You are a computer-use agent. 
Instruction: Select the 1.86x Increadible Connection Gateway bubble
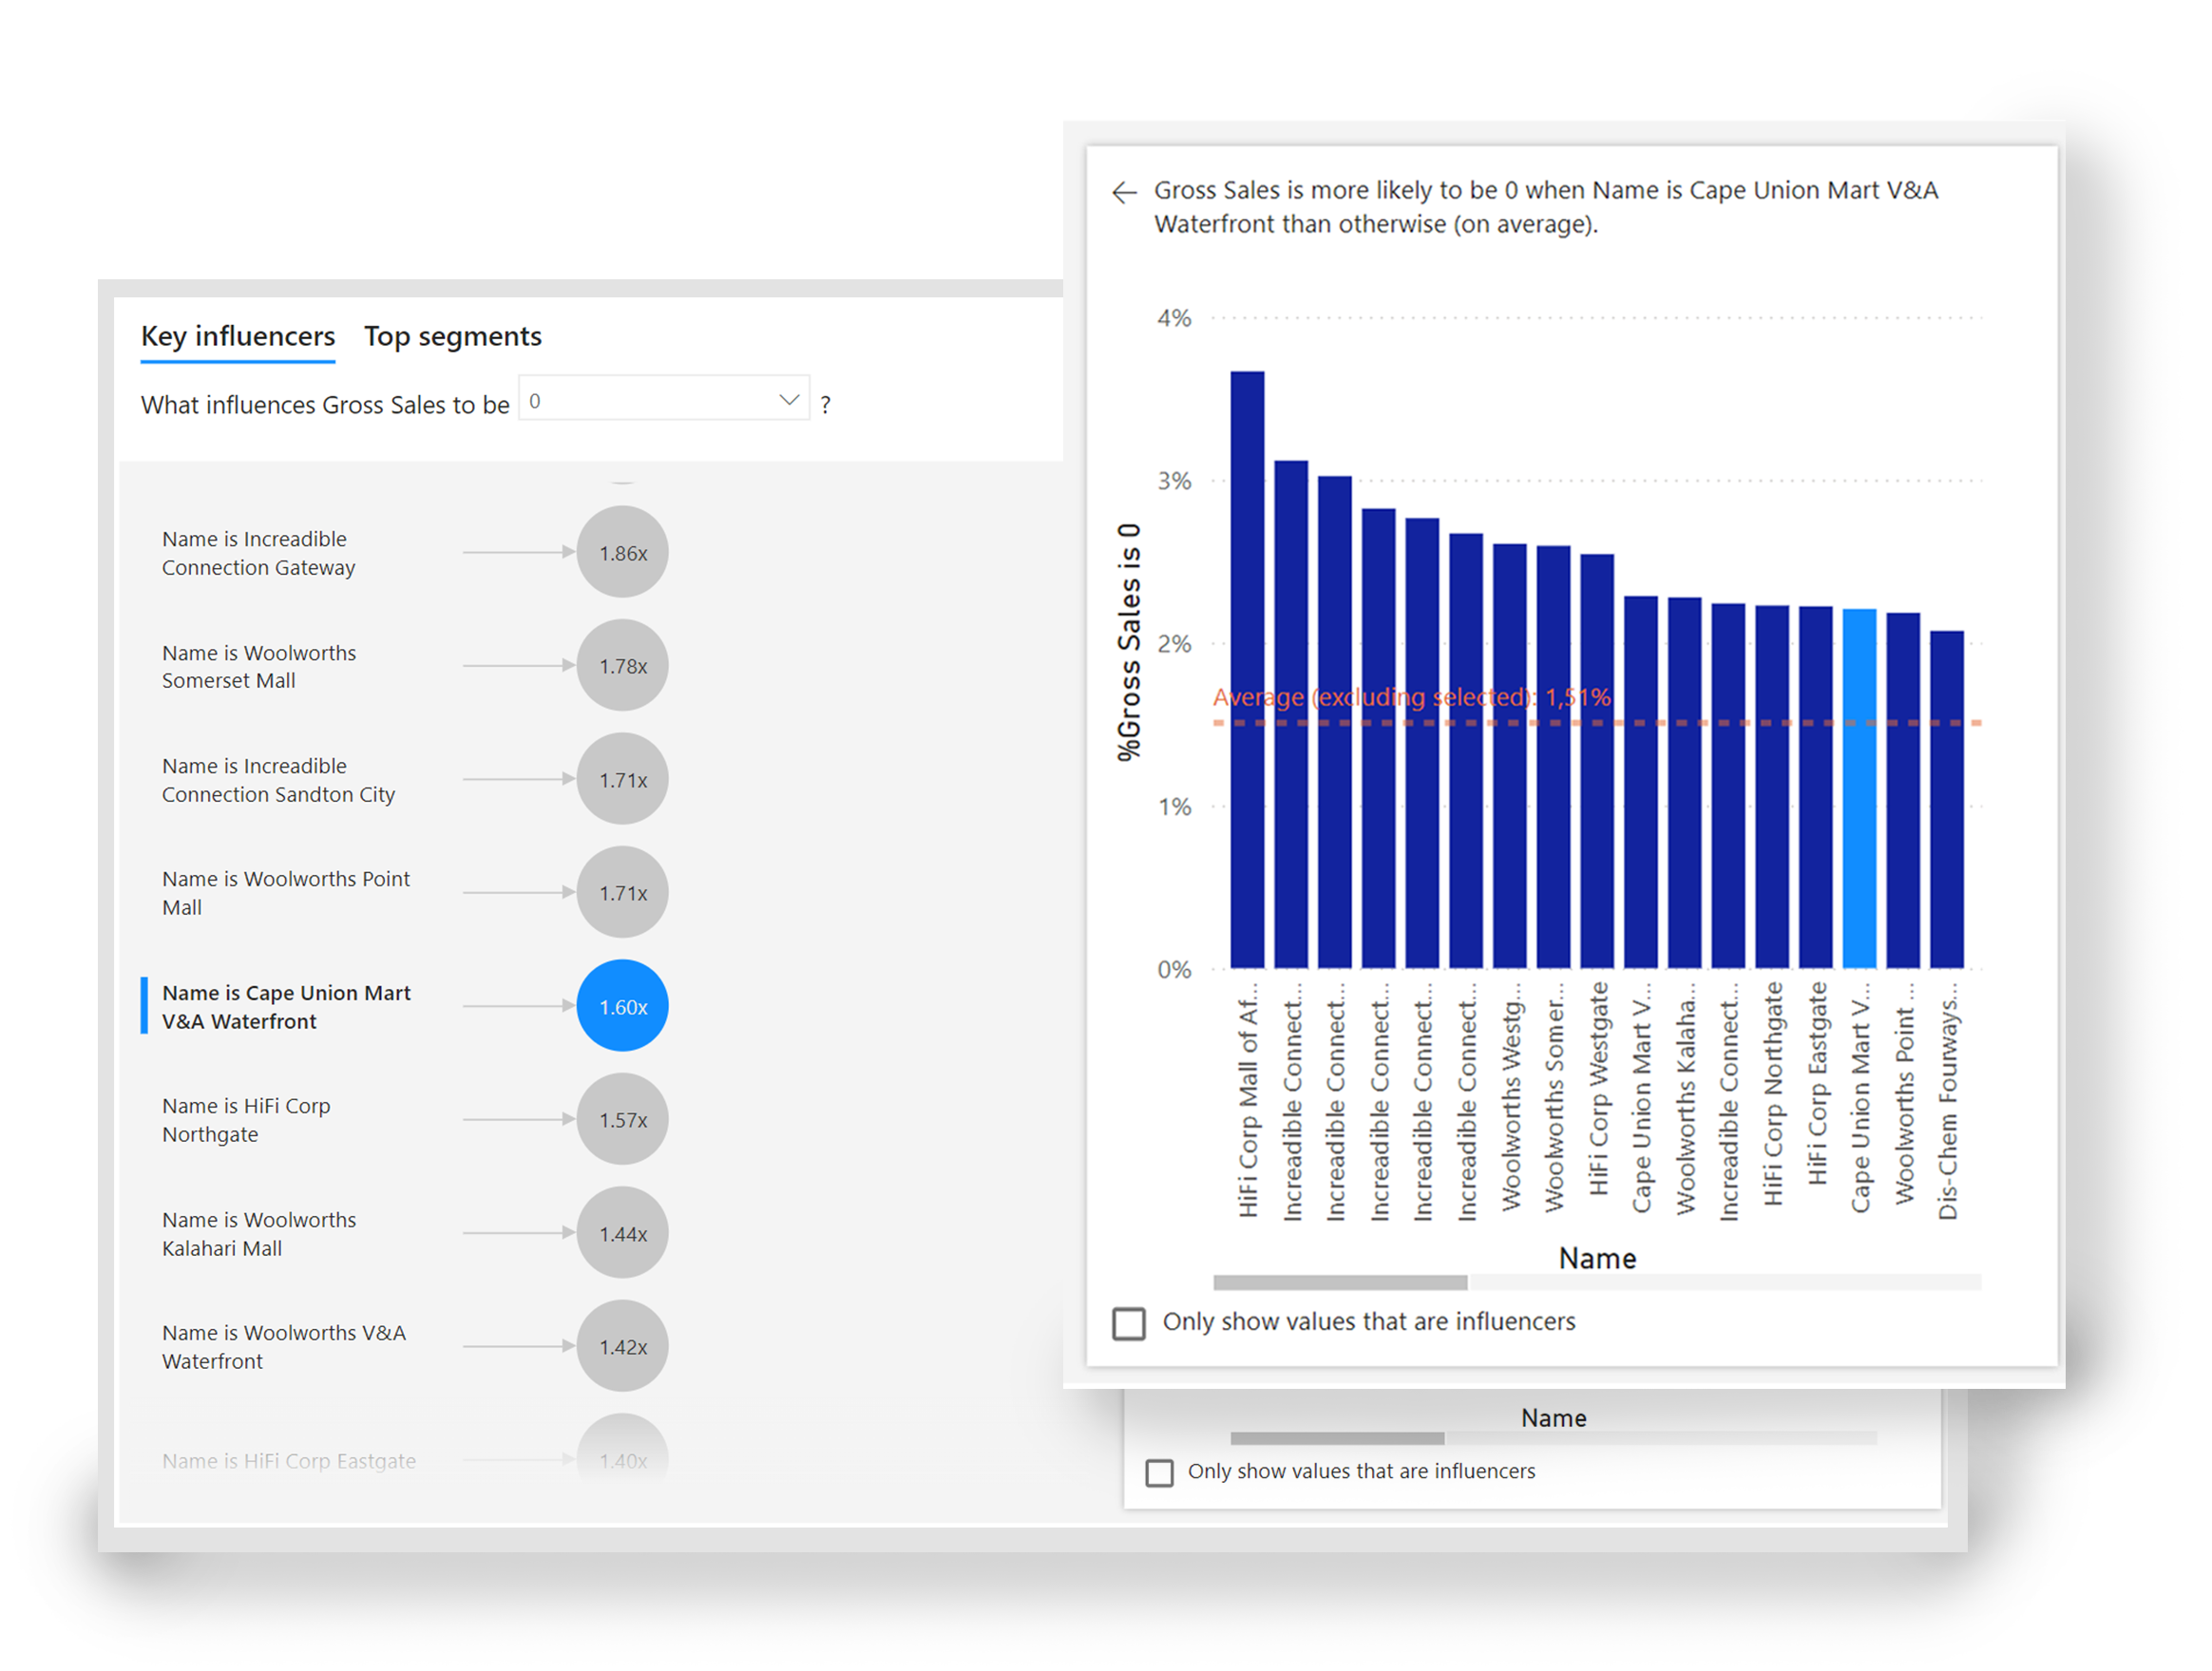click(623, 553)
